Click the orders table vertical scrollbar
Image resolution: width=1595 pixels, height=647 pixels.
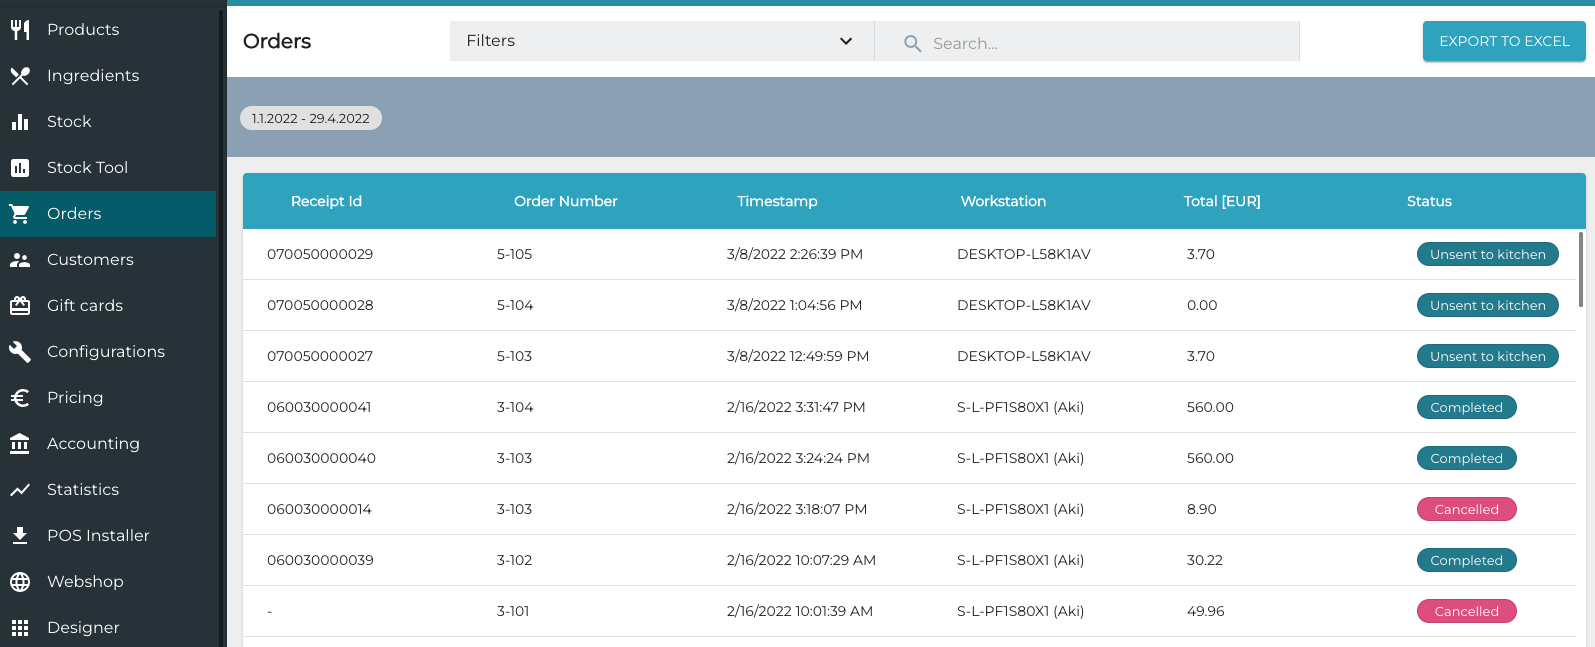pos(1580,270)
